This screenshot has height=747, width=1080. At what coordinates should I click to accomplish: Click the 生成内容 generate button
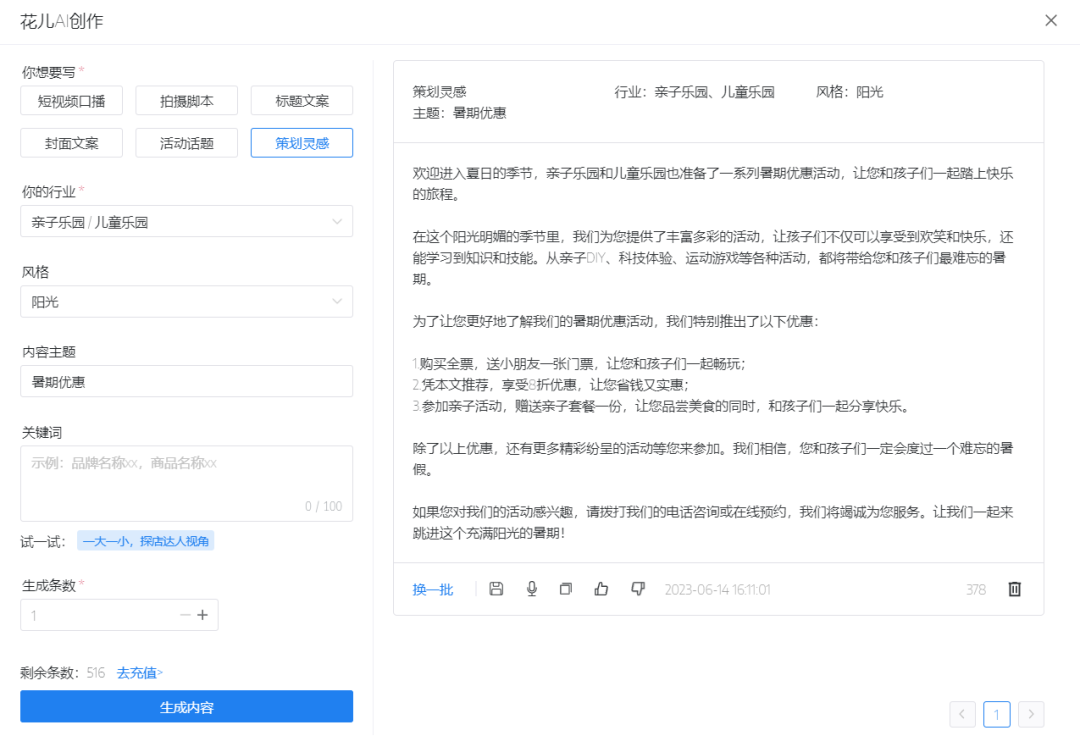pyautogui.click(x=187, y=706)
